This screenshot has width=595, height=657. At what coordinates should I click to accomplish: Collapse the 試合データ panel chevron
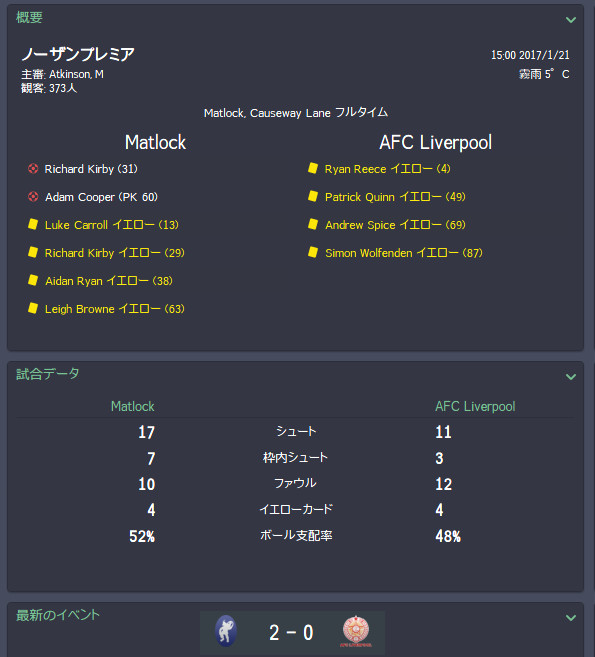pos(571,377)
